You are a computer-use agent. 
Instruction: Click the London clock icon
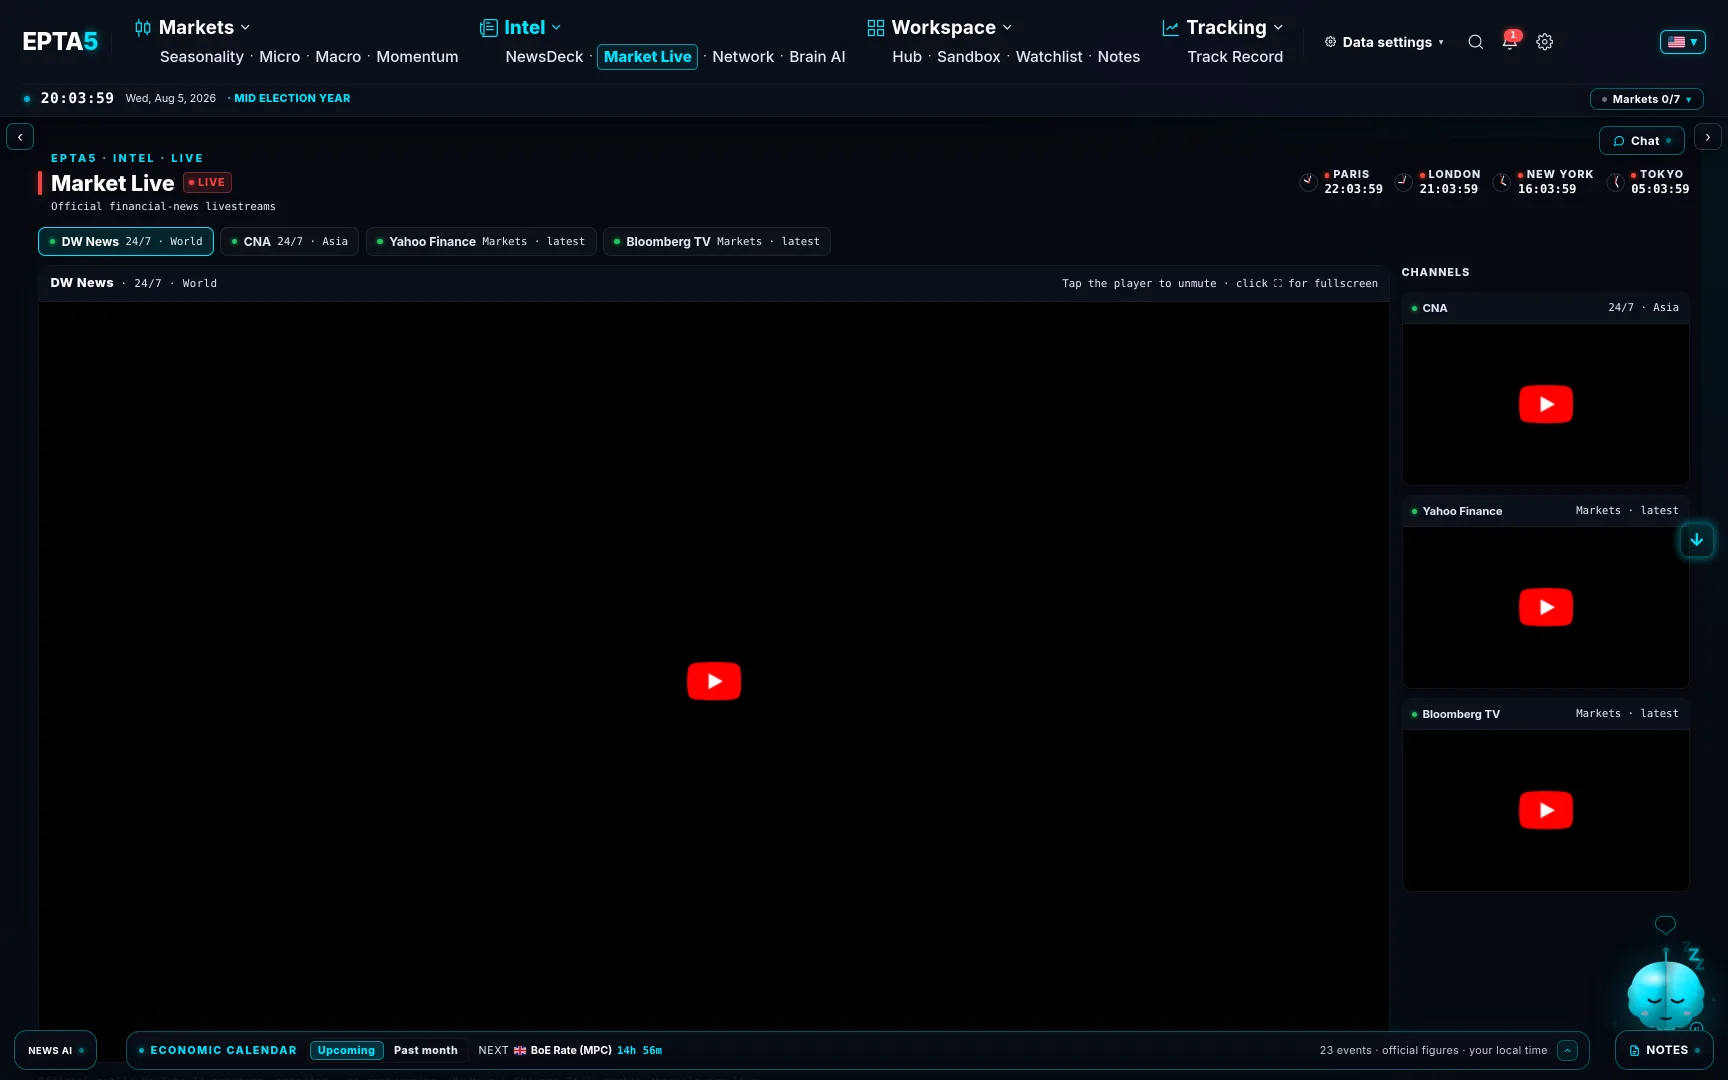point(1404,181)
